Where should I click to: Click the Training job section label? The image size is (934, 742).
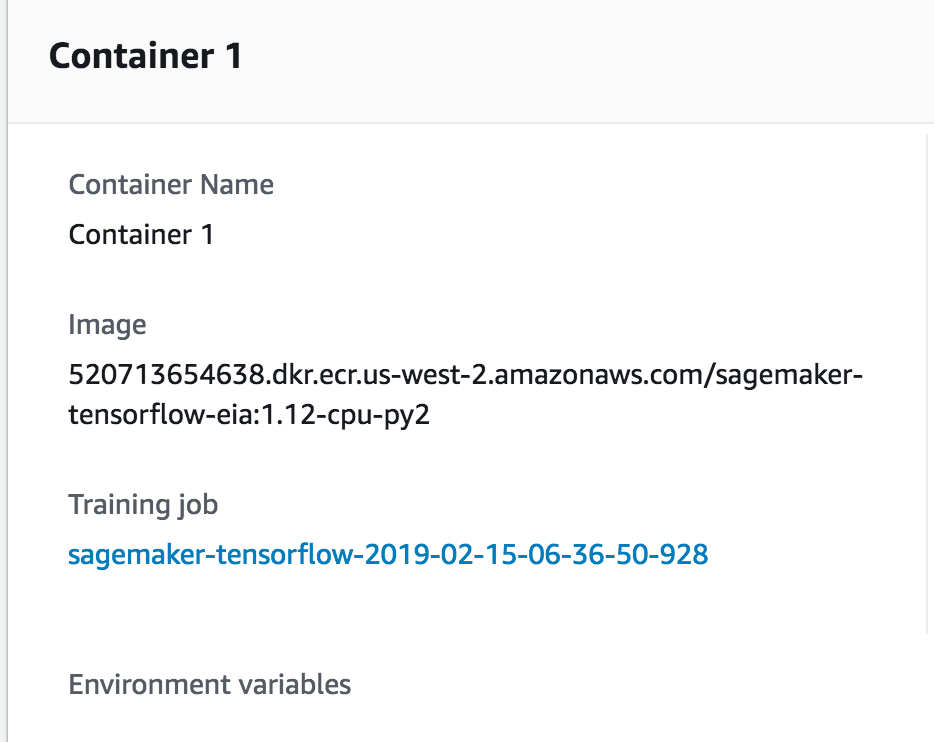click(143, 505)
